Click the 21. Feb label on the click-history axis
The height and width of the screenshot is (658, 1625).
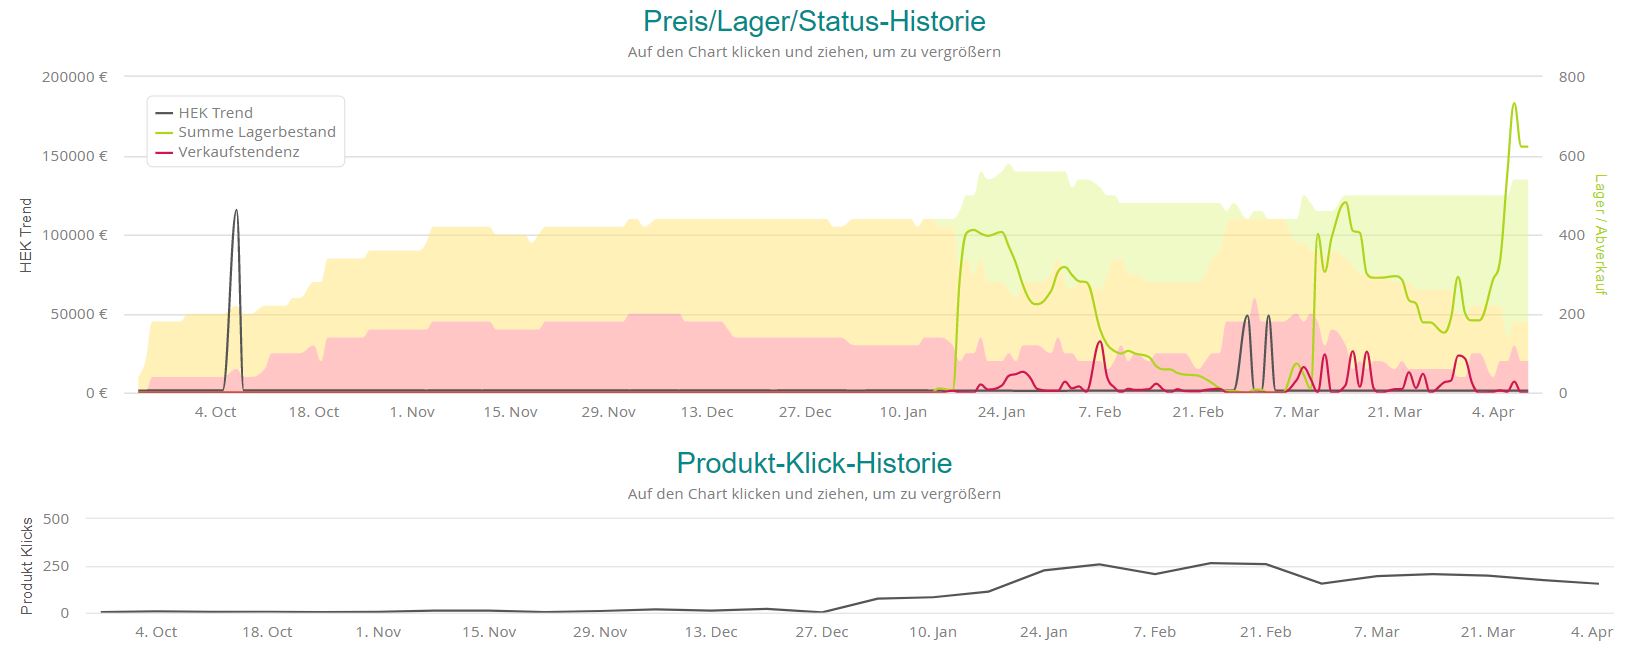(x=1265, y=632)
